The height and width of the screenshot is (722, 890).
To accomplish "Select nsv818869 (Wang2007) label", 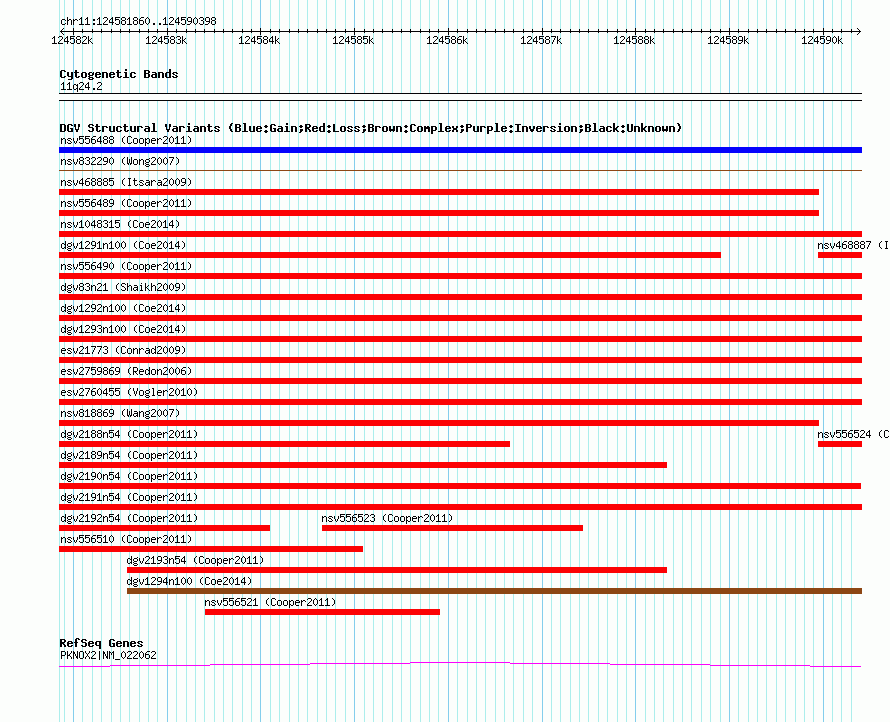I will (120, 413).
